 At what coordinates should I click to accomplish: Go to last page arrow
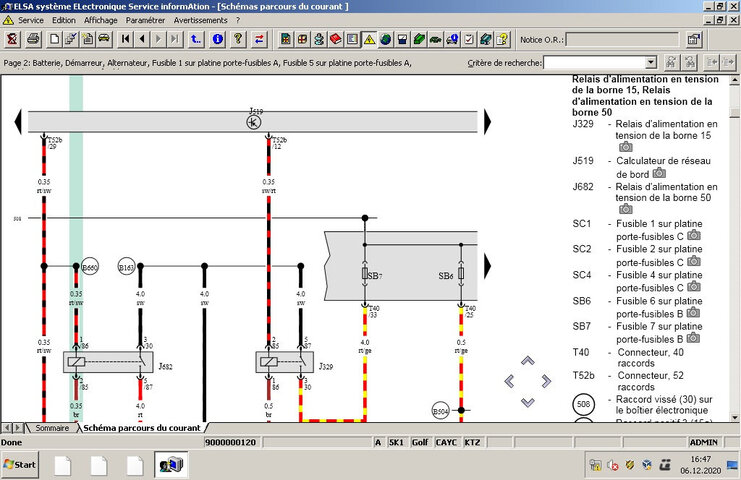click(x=175, y=39)
